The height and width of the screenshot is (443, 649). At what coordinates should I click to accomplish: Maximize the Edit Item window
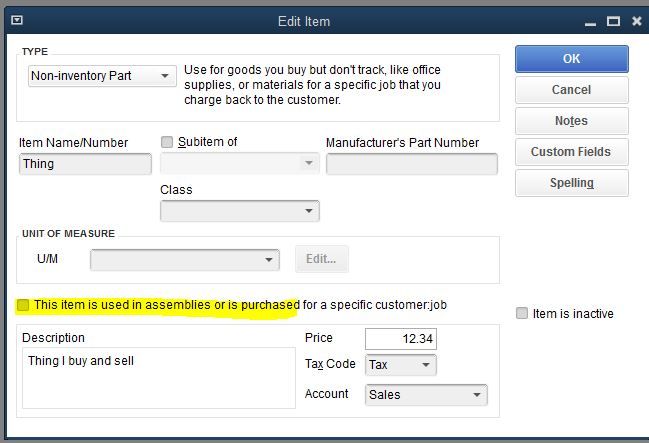(613, 20)
